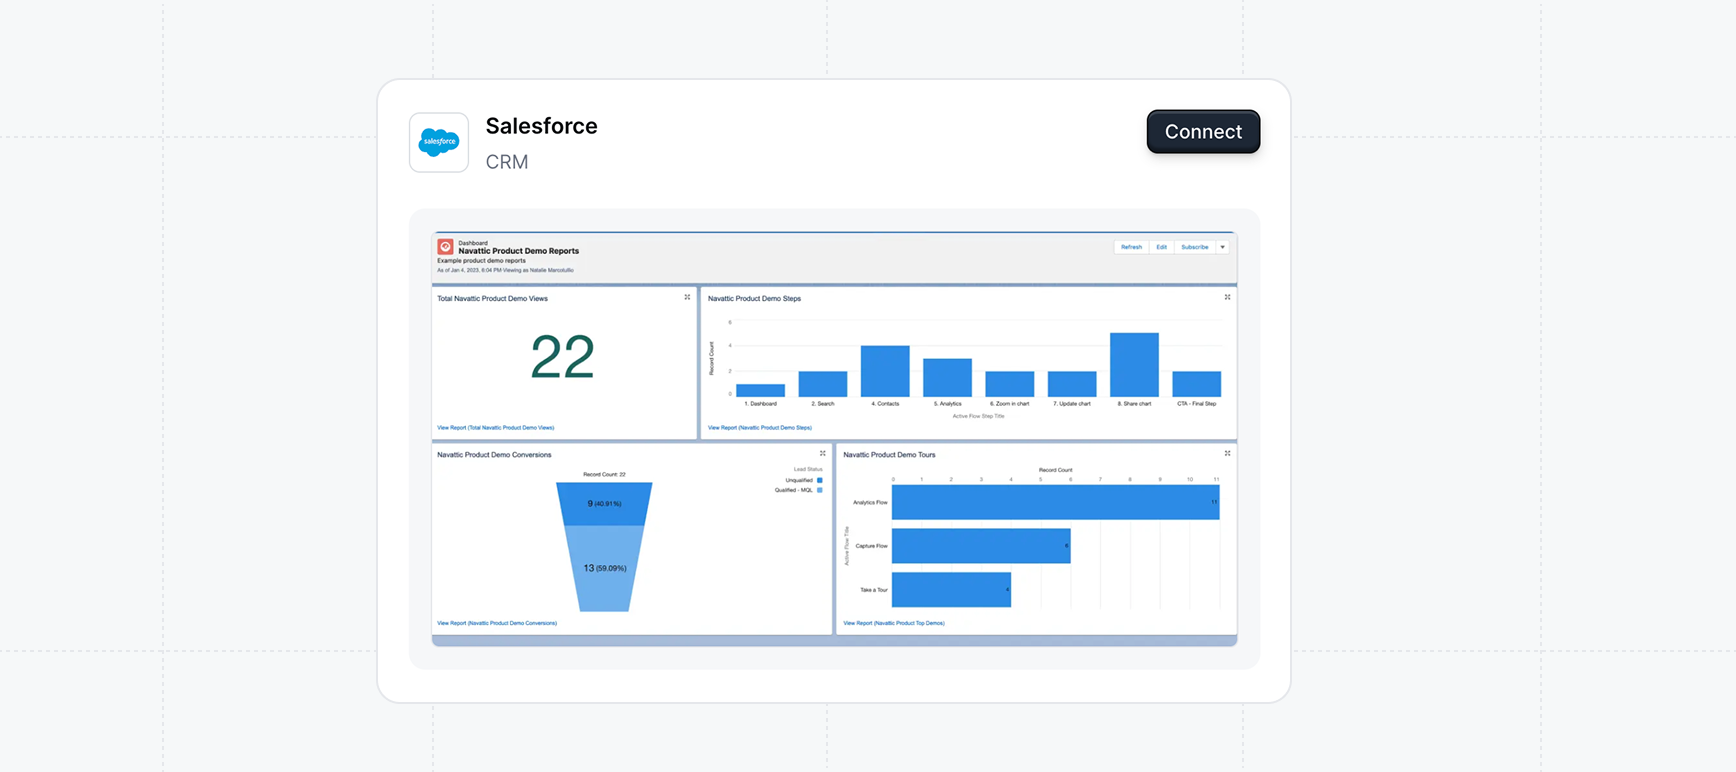Expand the Navattic Product Demo Tours panel
The width and height of the screenshot is (1736, 772).
click(x=1227, y=453)
